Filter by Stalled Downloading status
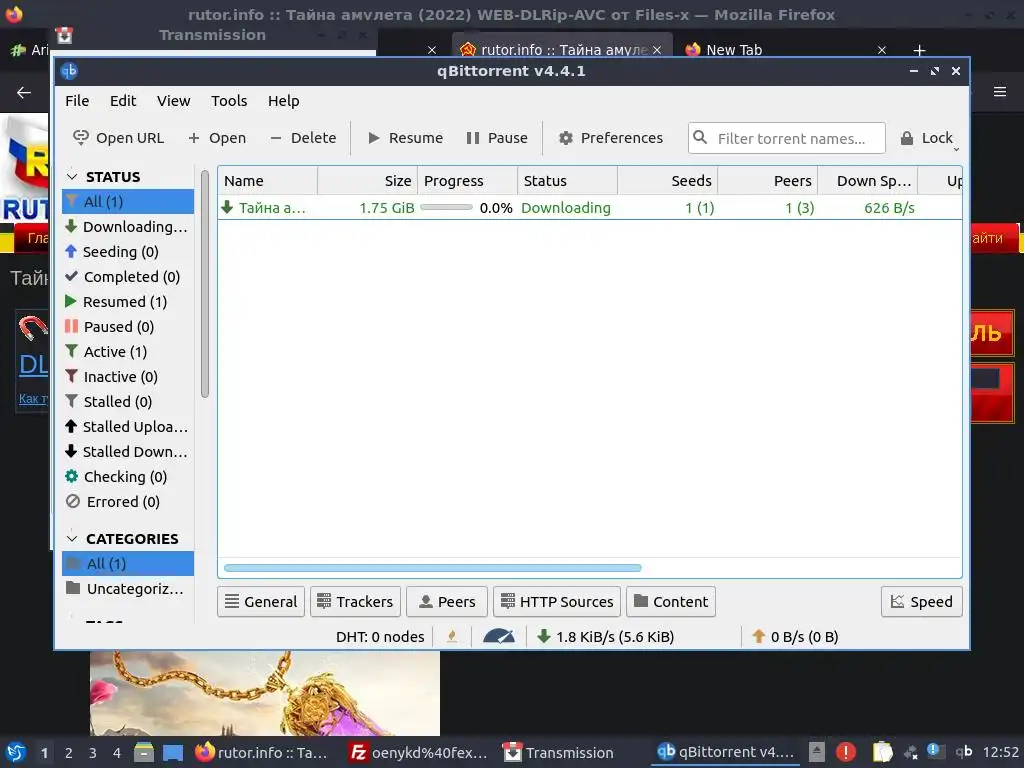This screenshot has width=1024, height=768. click(128, 451)
